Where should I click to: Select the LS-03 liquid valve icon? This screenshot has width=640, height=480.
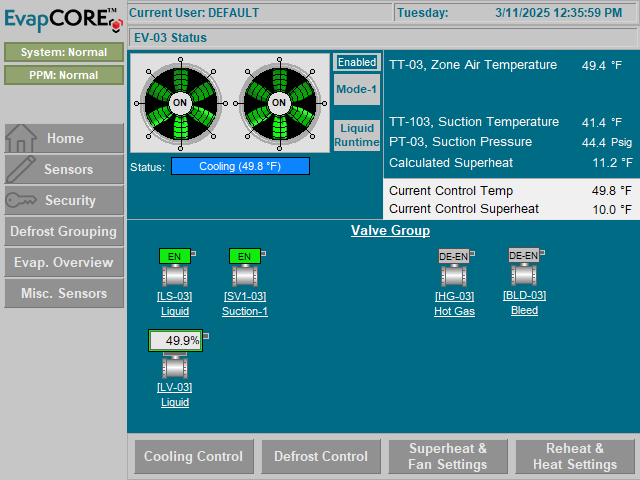coord(175,276)
